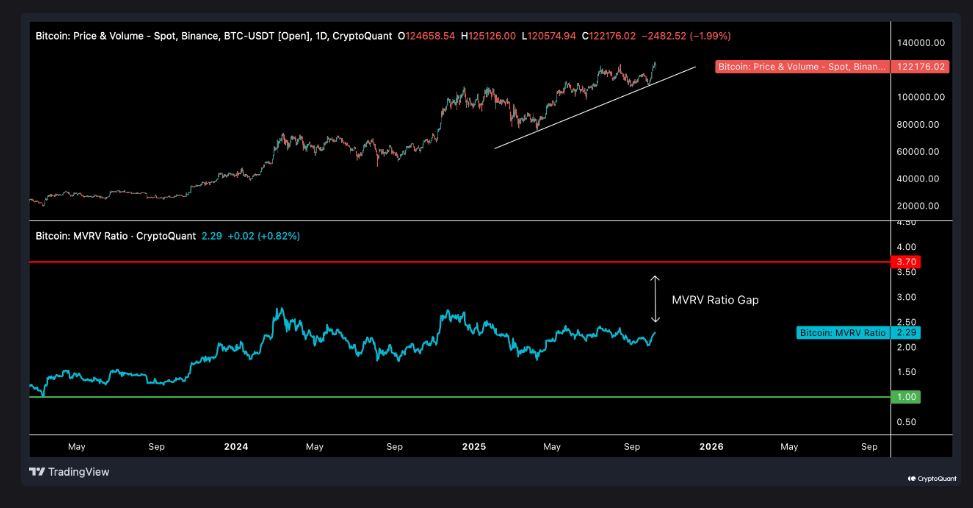Select the white ascending trendline on price chart

[x=595, y=108]
